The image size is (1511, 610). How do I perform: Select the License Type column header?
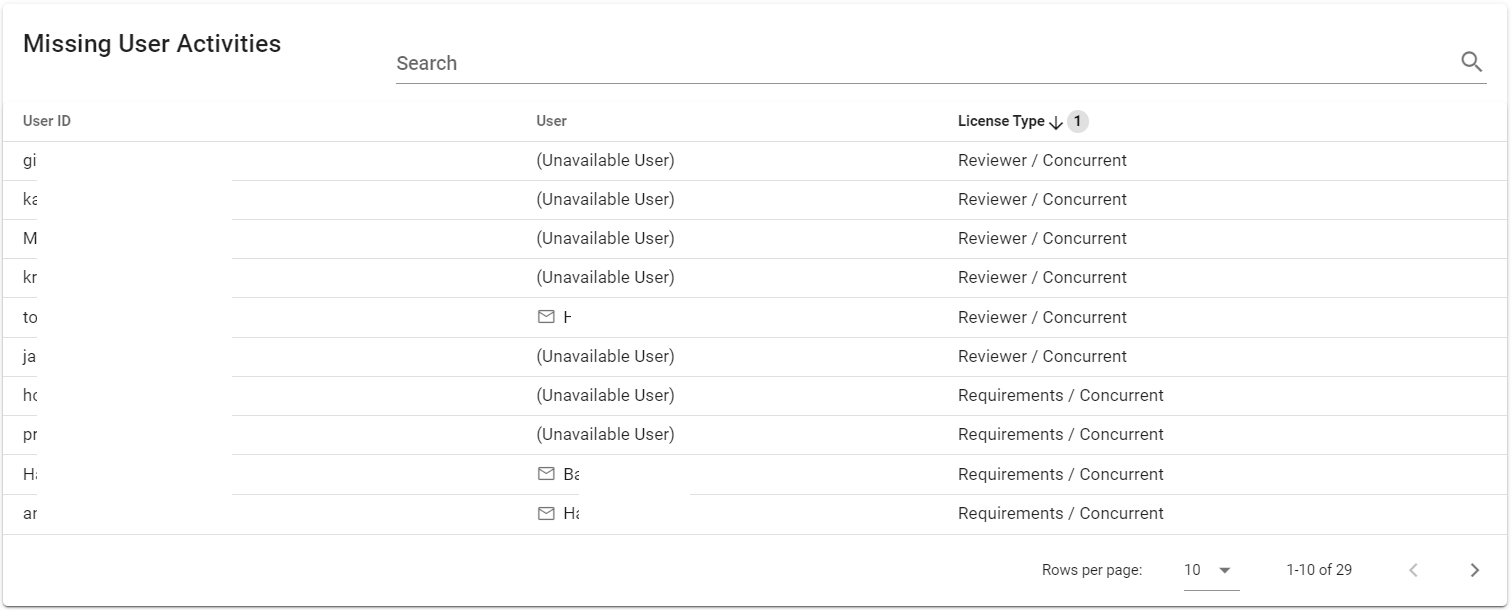[1001, 120]
